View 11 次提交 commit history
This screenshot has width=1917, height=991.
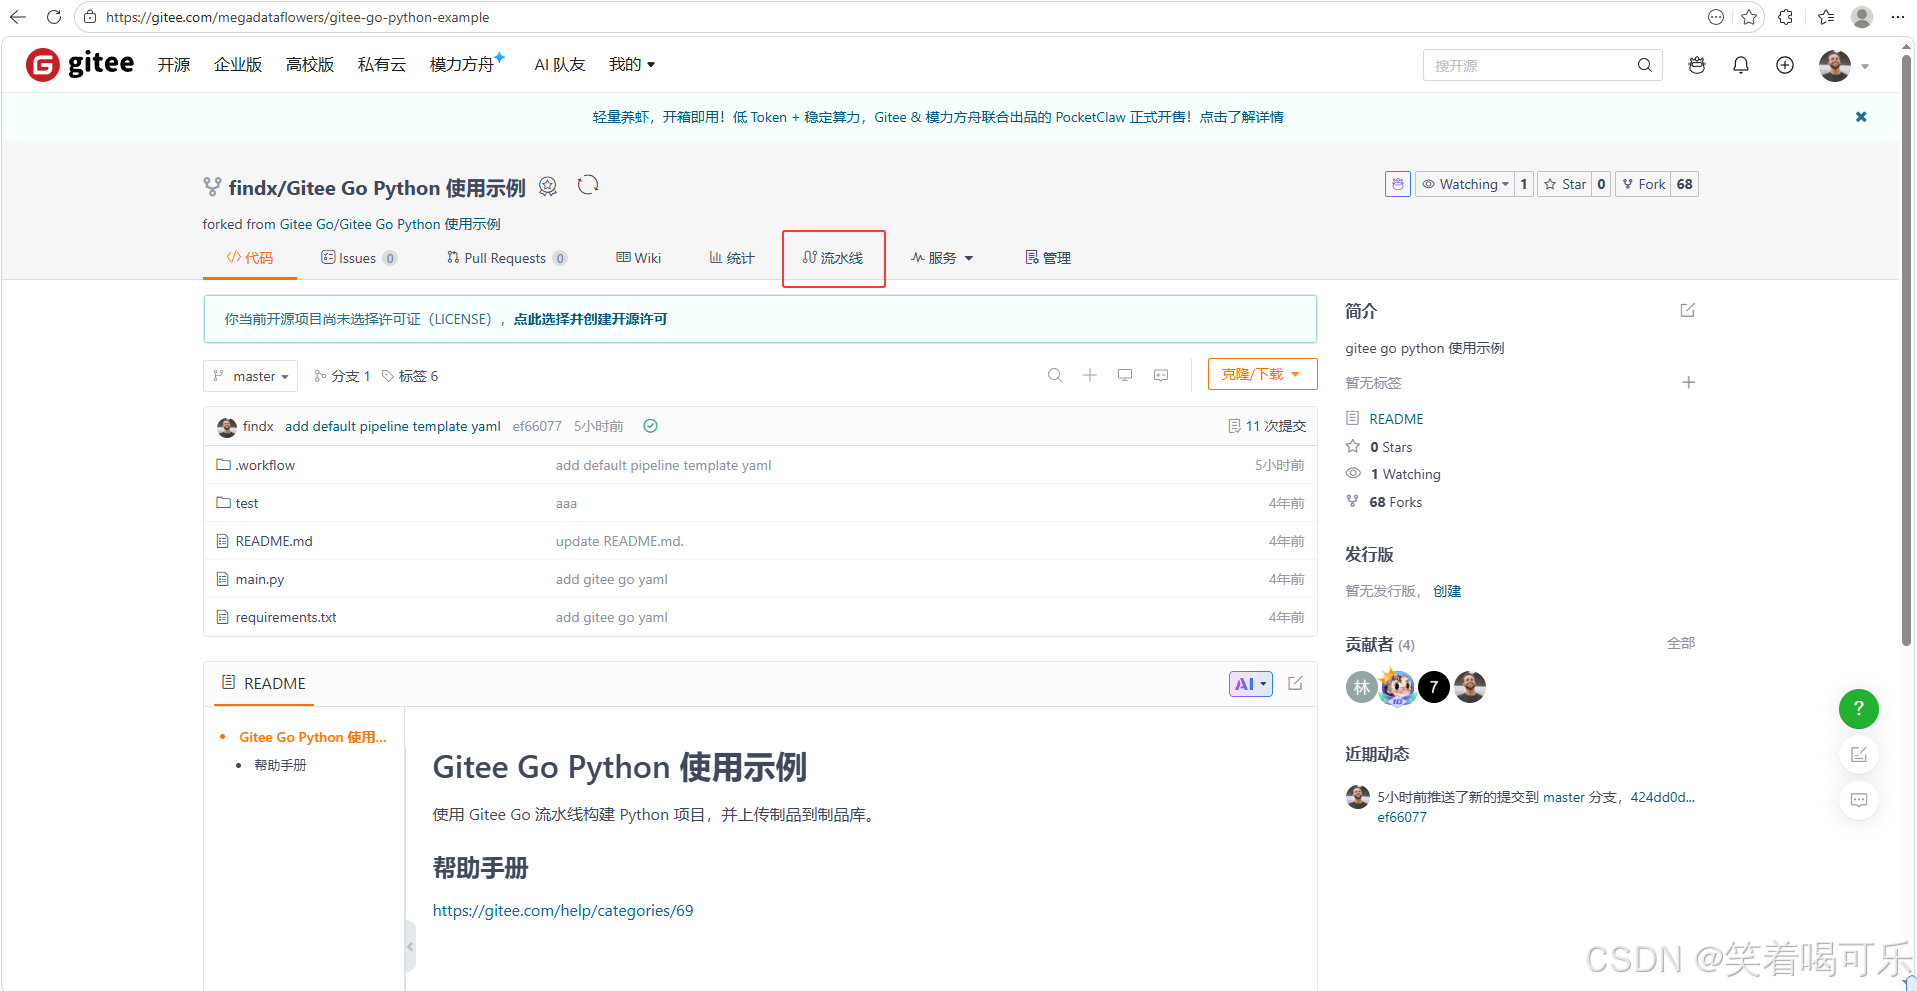pyautogui.click(x=1267, y=426)
